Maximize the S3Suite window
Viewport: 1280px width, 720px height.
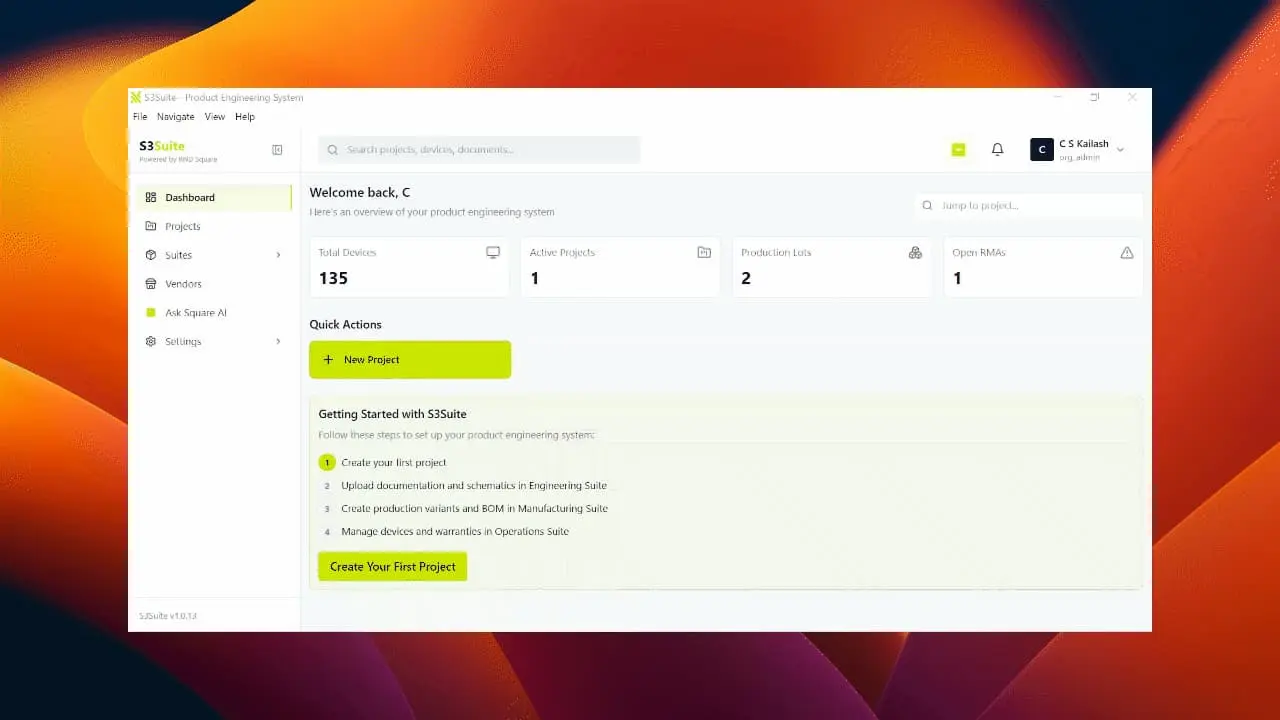coord(1095,97)
